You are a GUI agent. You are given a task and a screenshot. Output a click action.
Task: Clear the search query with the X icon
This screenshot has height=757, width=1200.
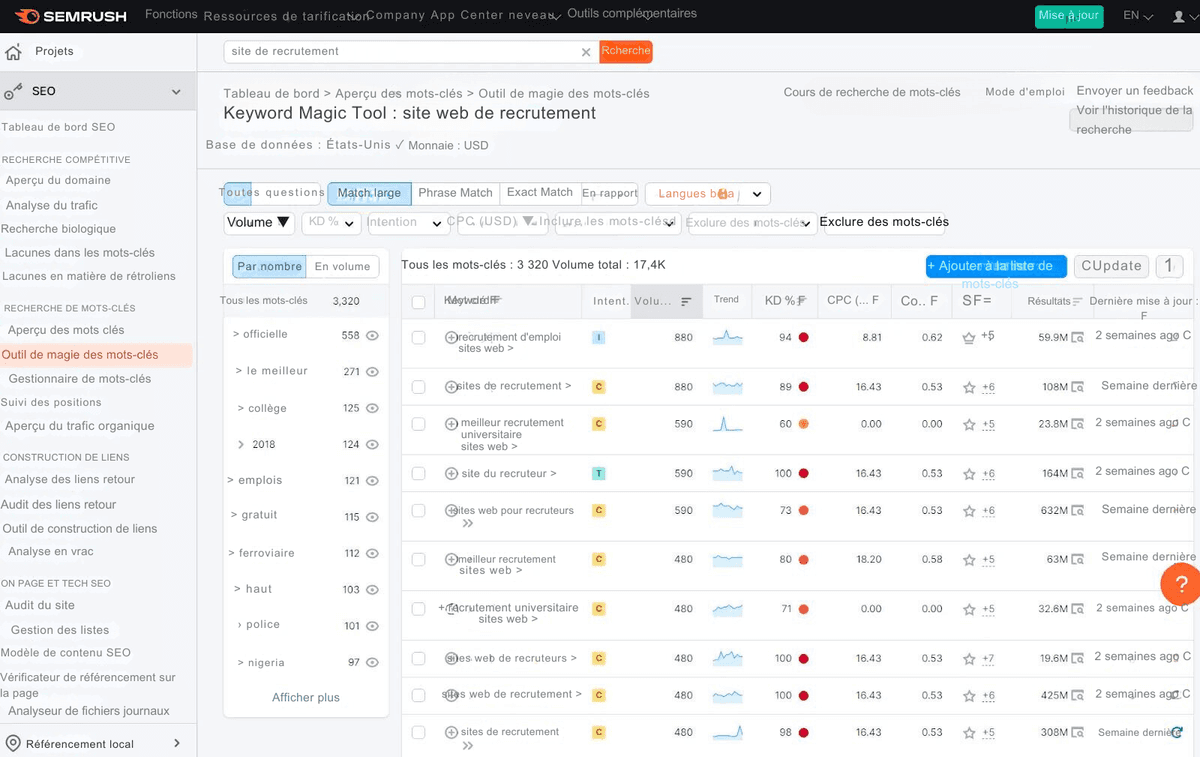pyautogui.click(x=586, y=51)
